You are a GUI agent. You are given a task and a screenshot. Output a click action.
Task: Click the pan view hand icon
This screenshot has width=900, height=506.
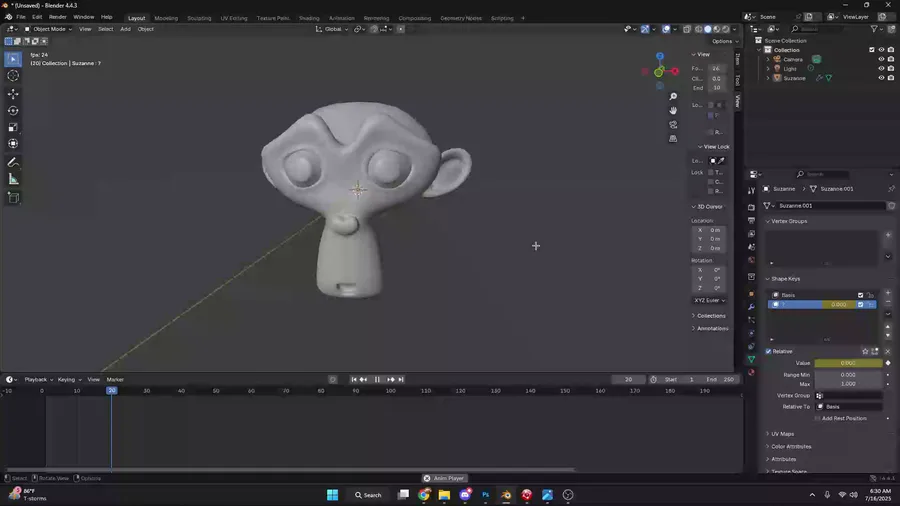(x=673, y=110)
